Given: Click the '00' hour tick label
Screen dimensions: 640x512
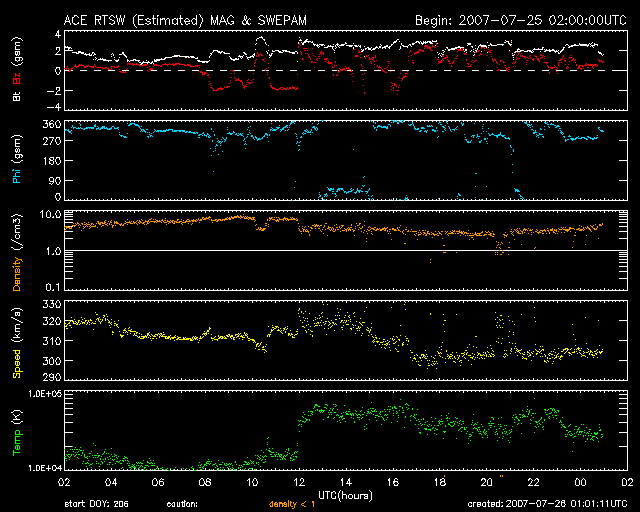Looking at the screenshot, I should (580, 482).
